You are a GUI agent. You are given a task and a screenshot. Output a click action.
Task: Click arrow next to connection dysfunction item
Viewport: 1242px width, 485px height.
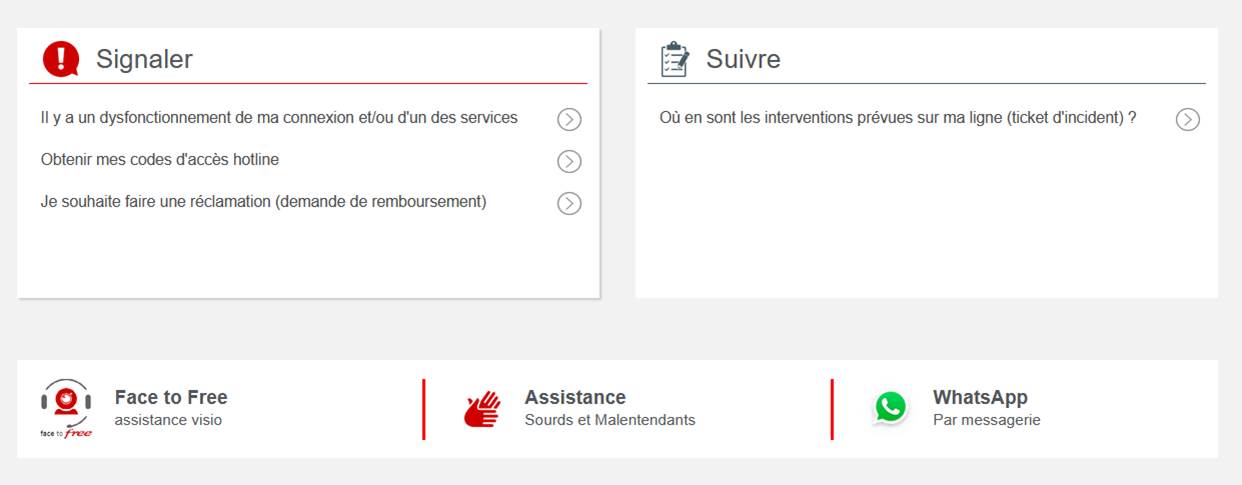coord(569,120)
